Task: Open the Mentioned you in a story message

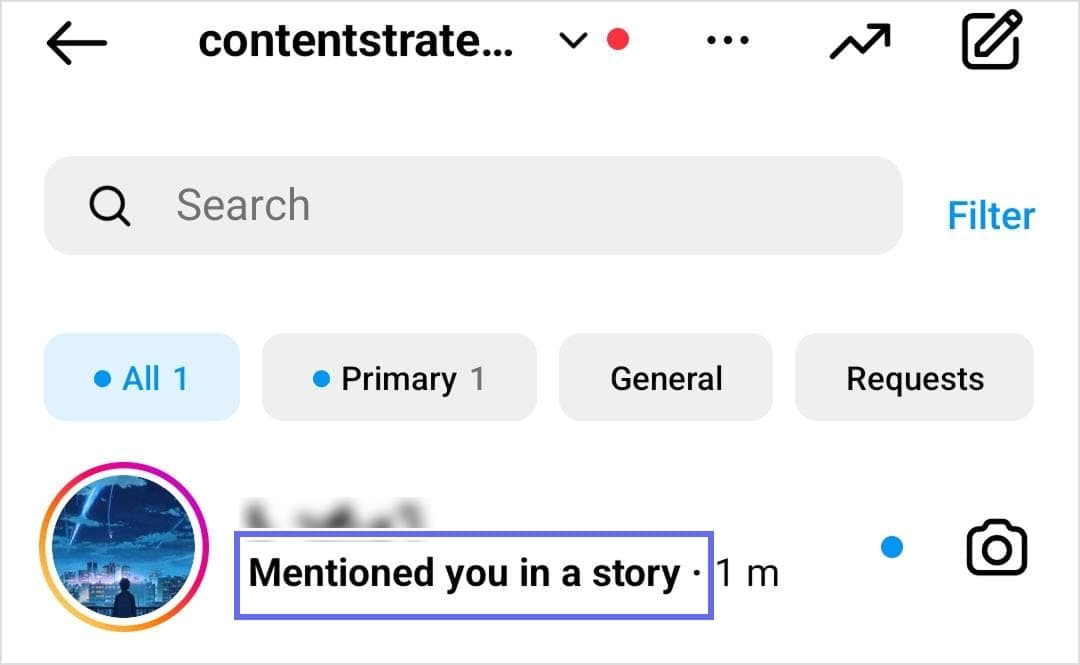Action: (464, 573)
